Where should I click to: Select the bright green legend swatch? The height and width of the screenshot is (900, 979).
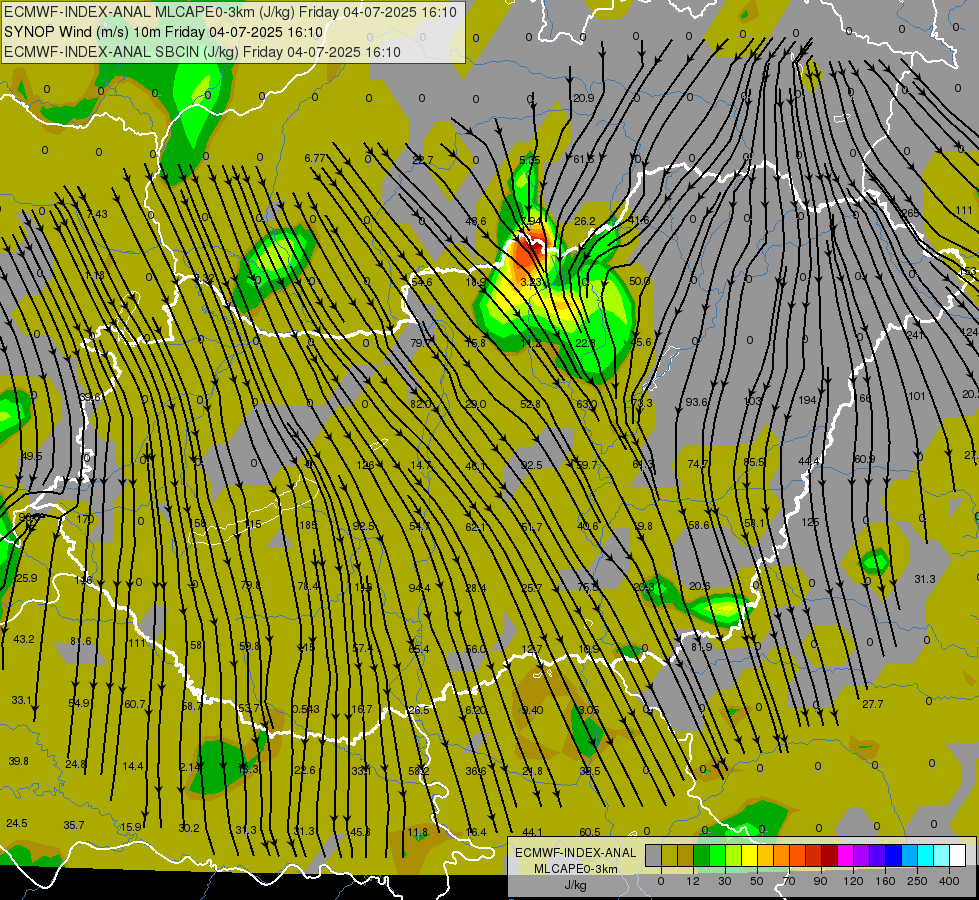point(717,855)
